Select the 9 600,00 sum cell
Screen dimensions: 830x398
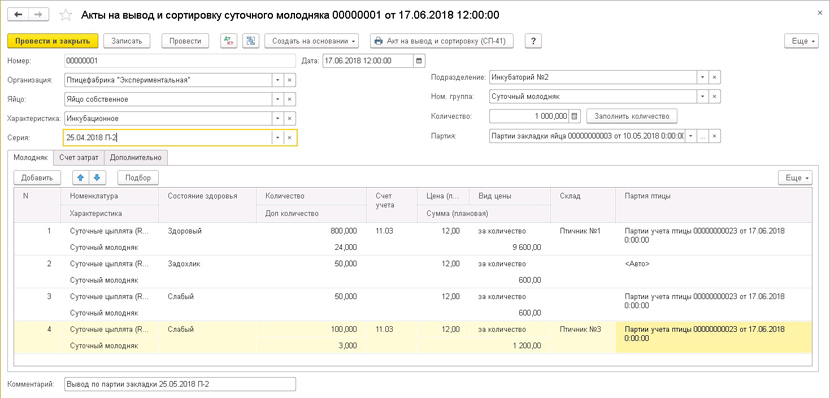tap(484, 247)
